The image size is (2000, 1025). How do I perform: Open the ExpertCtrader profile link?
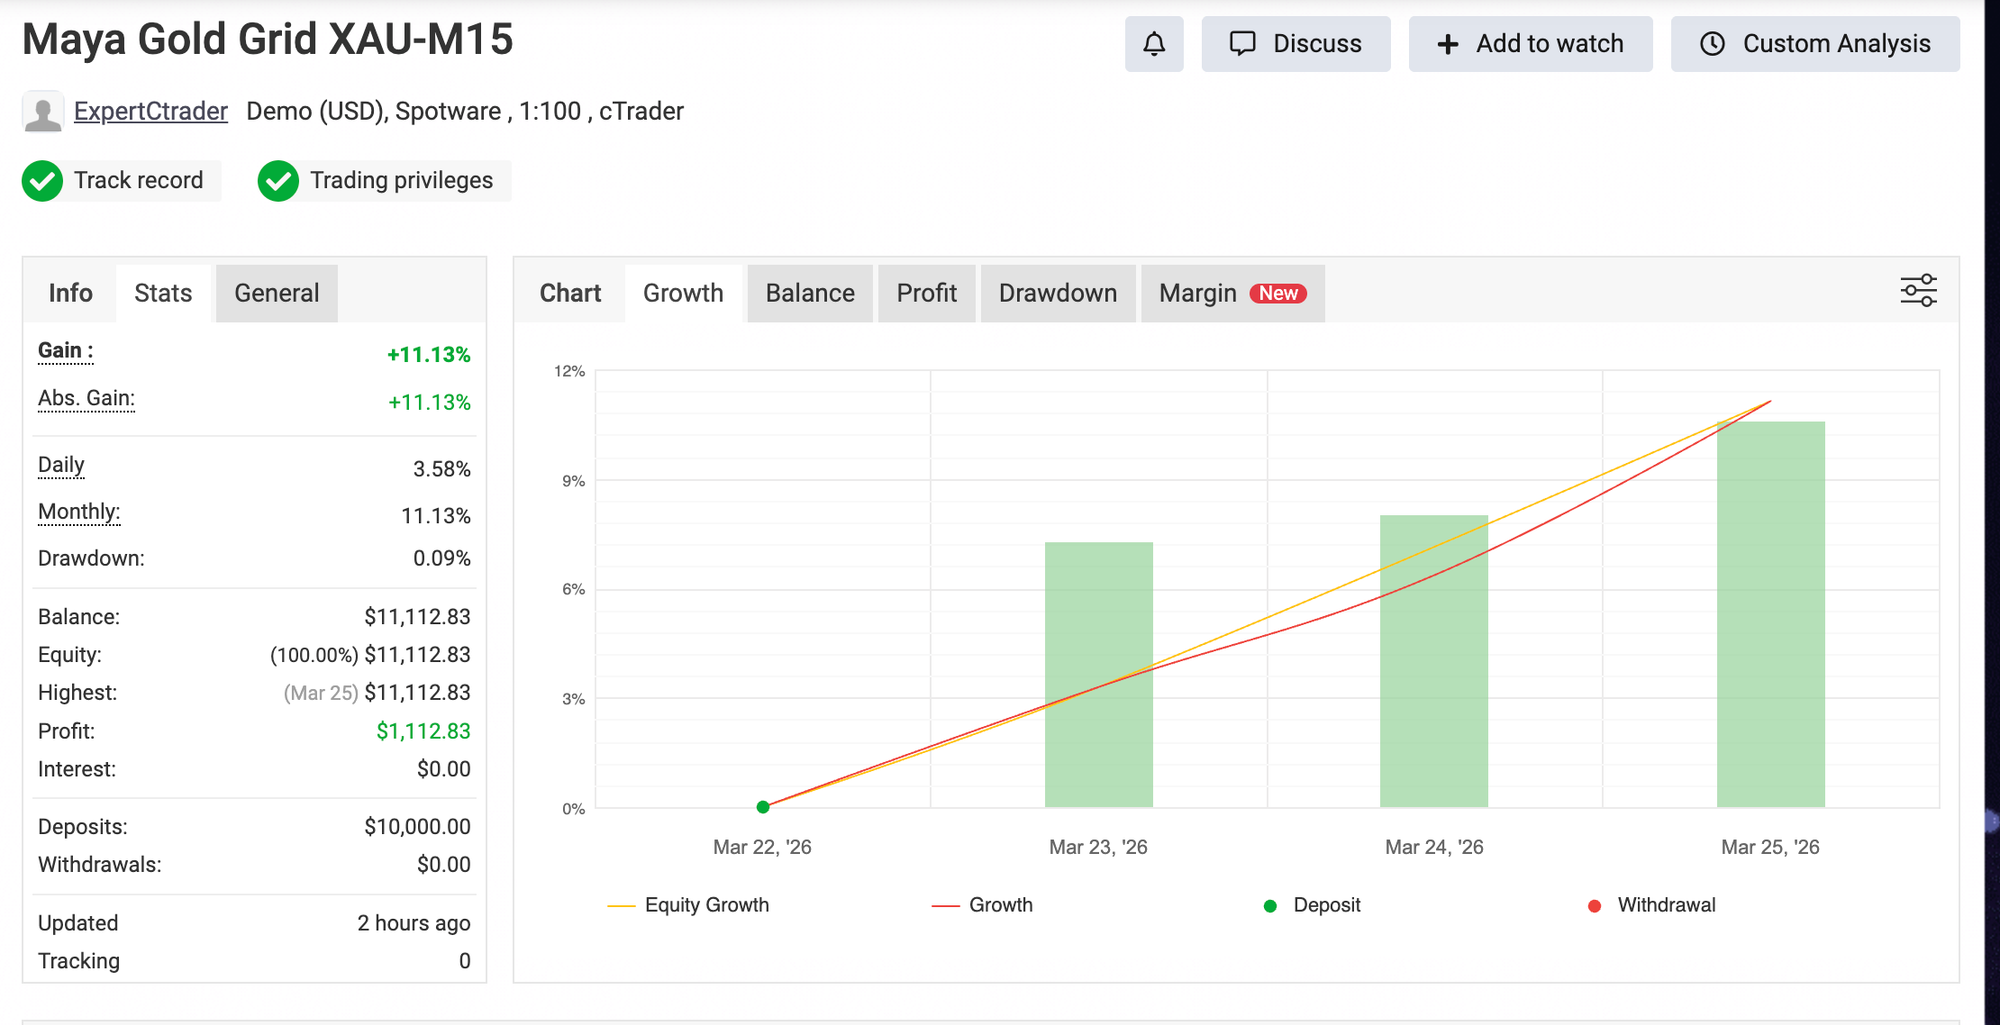pos(151,111)
